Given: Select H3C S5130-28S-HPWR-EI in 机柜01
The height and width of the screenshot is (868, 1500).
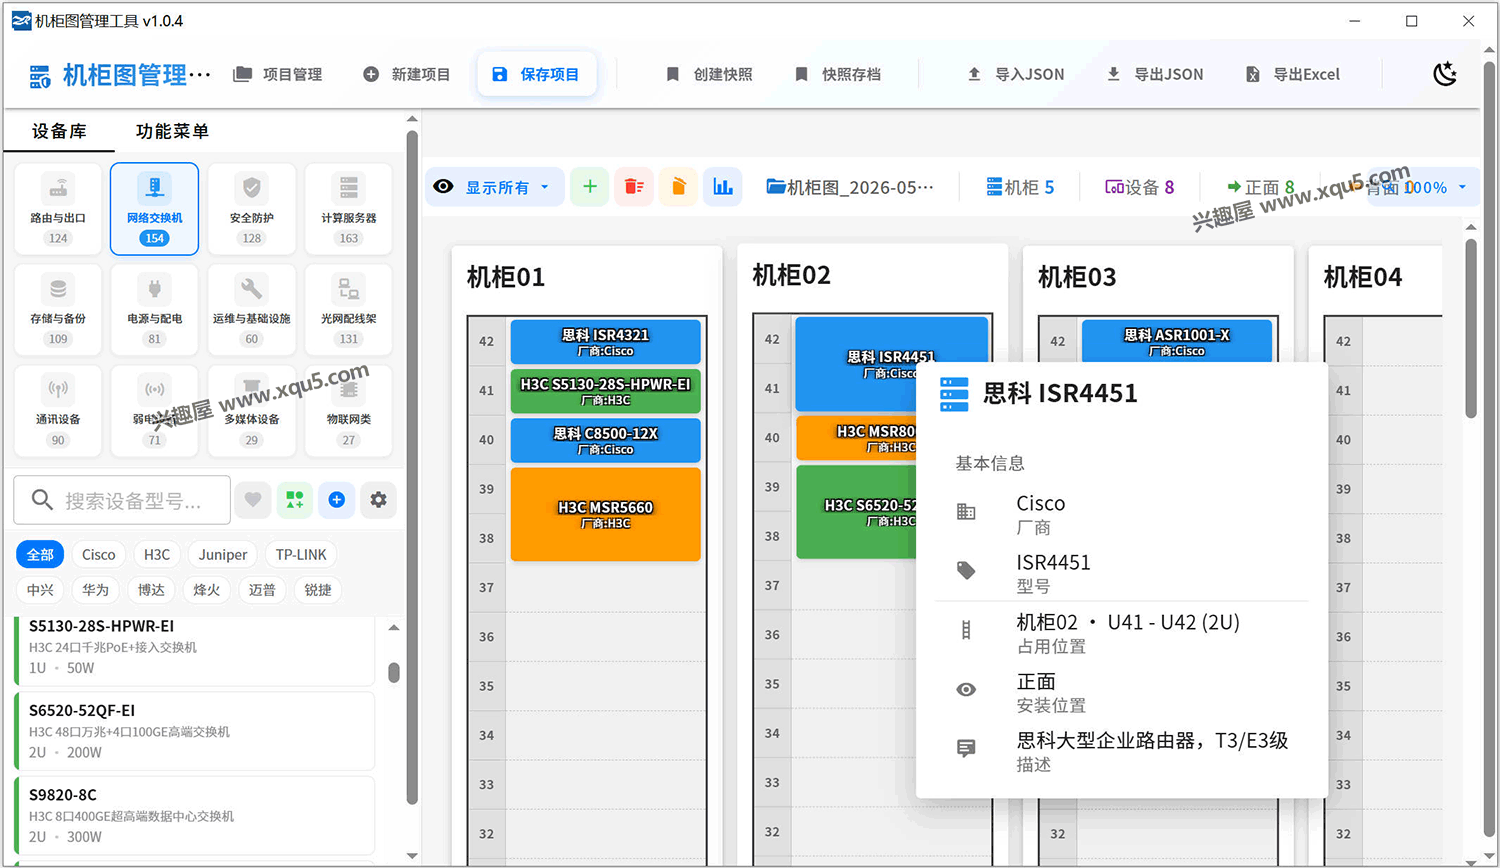Looking at the screenshot, I should 605,391.
